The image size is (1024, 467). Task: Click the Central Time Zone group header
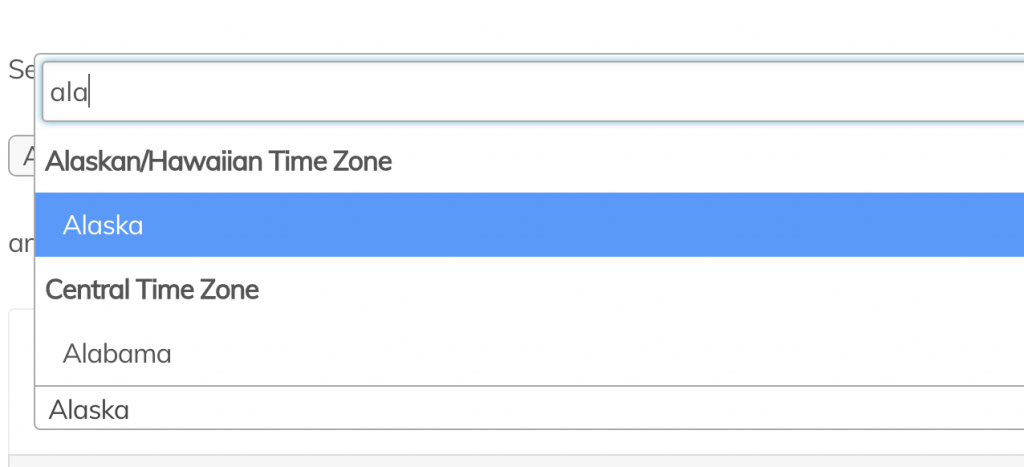[x=153, y=290]
